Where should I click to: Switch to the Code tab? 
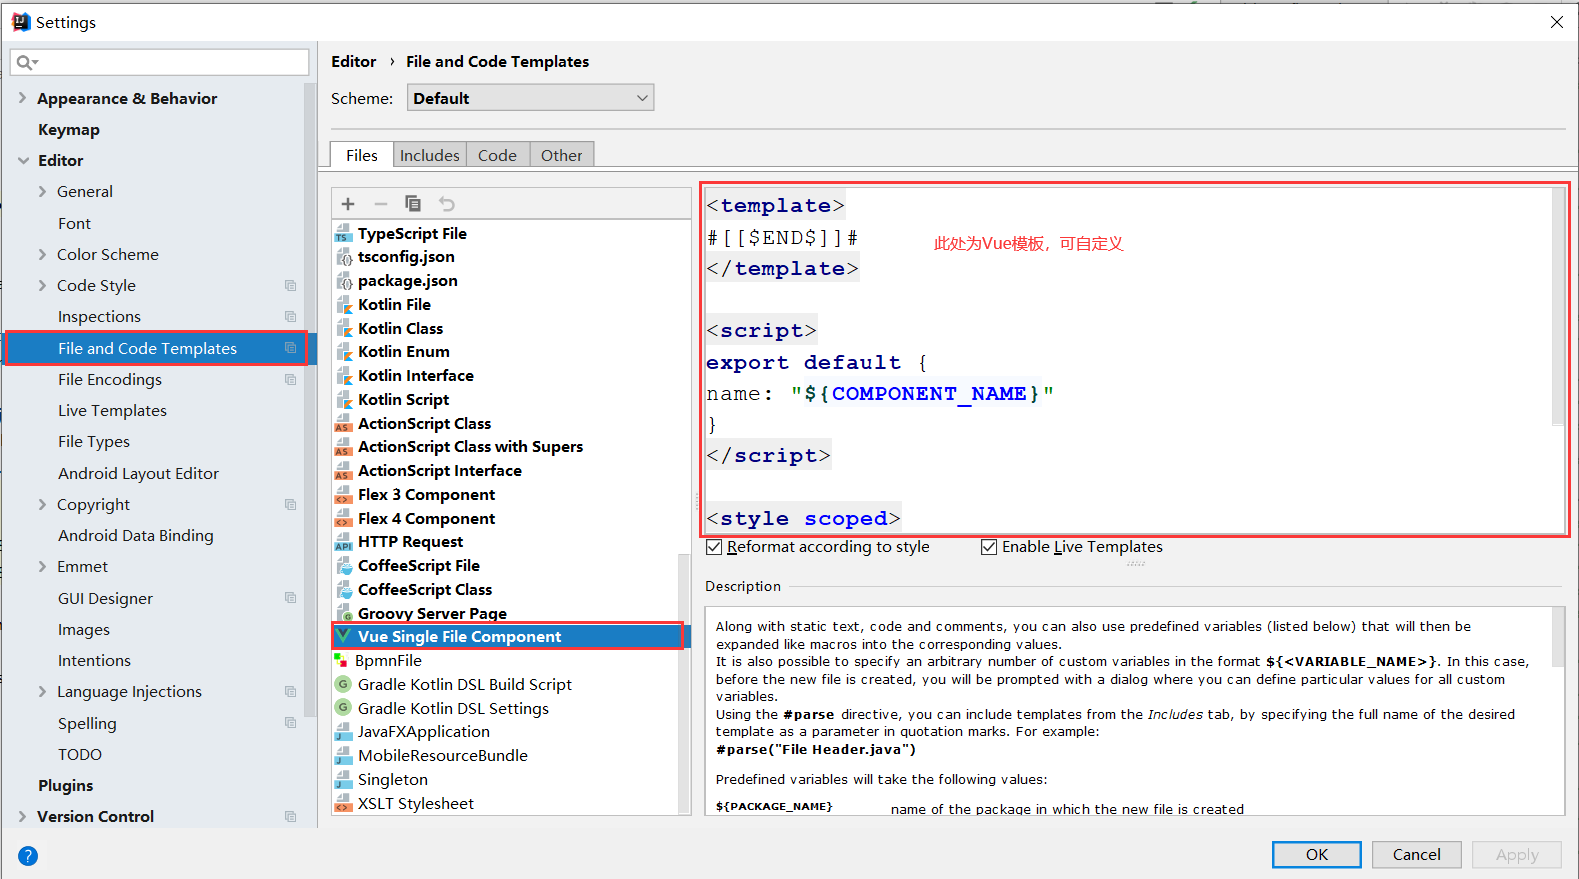click(x=497, y=155)
